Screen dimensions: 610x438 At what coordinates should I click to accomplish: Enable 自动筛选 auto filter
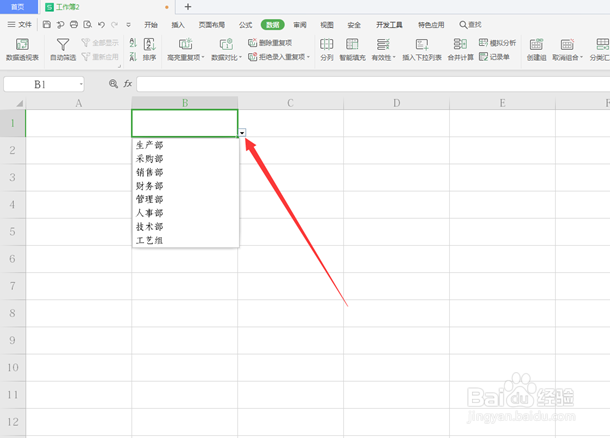[x=63, y=49]
